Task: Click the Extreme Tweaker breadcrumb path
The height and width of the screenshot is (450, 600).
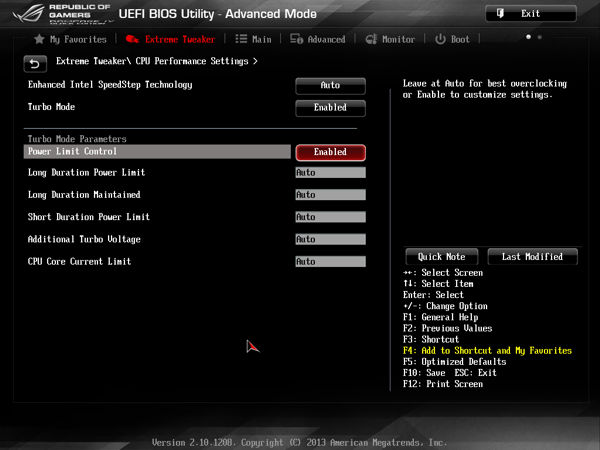Action: 157,61
